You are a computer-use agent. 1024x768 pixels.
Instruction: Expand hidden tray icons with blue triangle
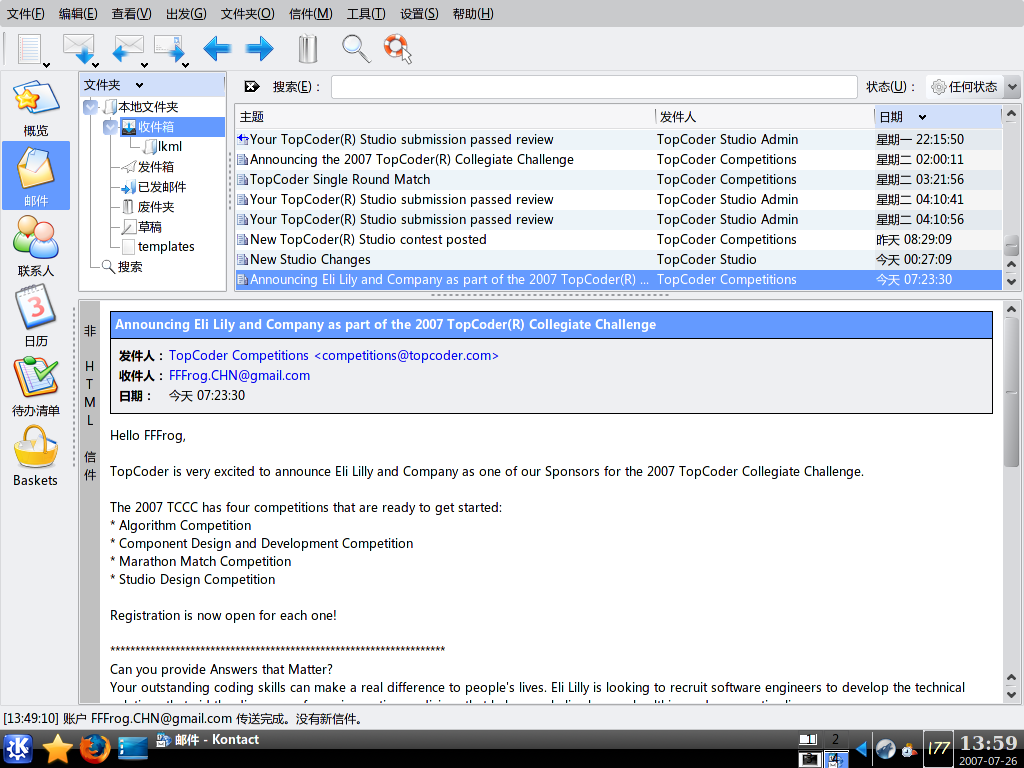click(861, 748)
